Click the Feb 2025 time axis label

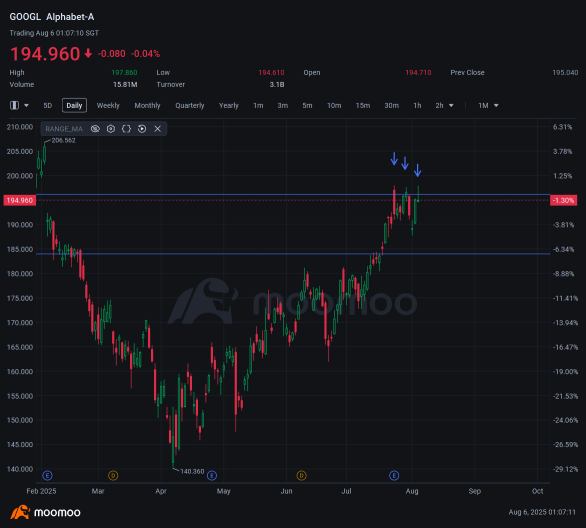[x=41, y=491]
